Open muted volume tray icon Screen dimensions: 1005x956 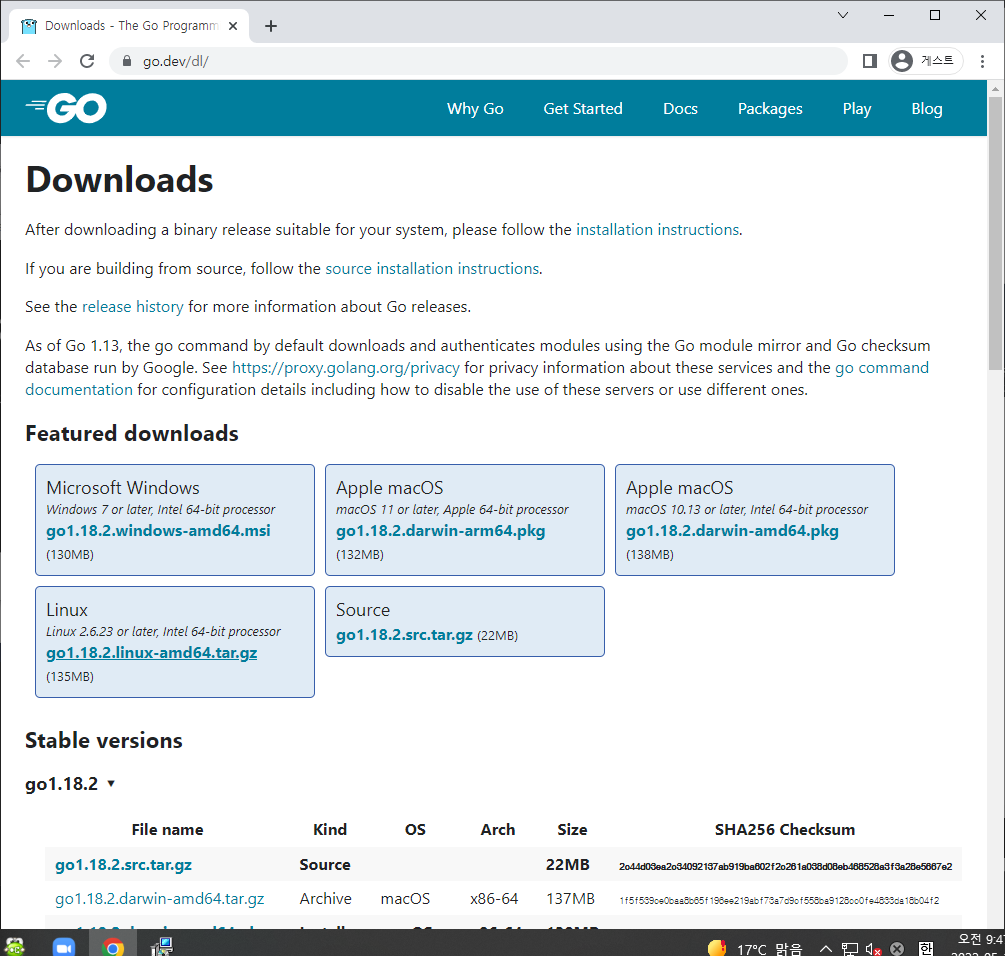(873, 949)
